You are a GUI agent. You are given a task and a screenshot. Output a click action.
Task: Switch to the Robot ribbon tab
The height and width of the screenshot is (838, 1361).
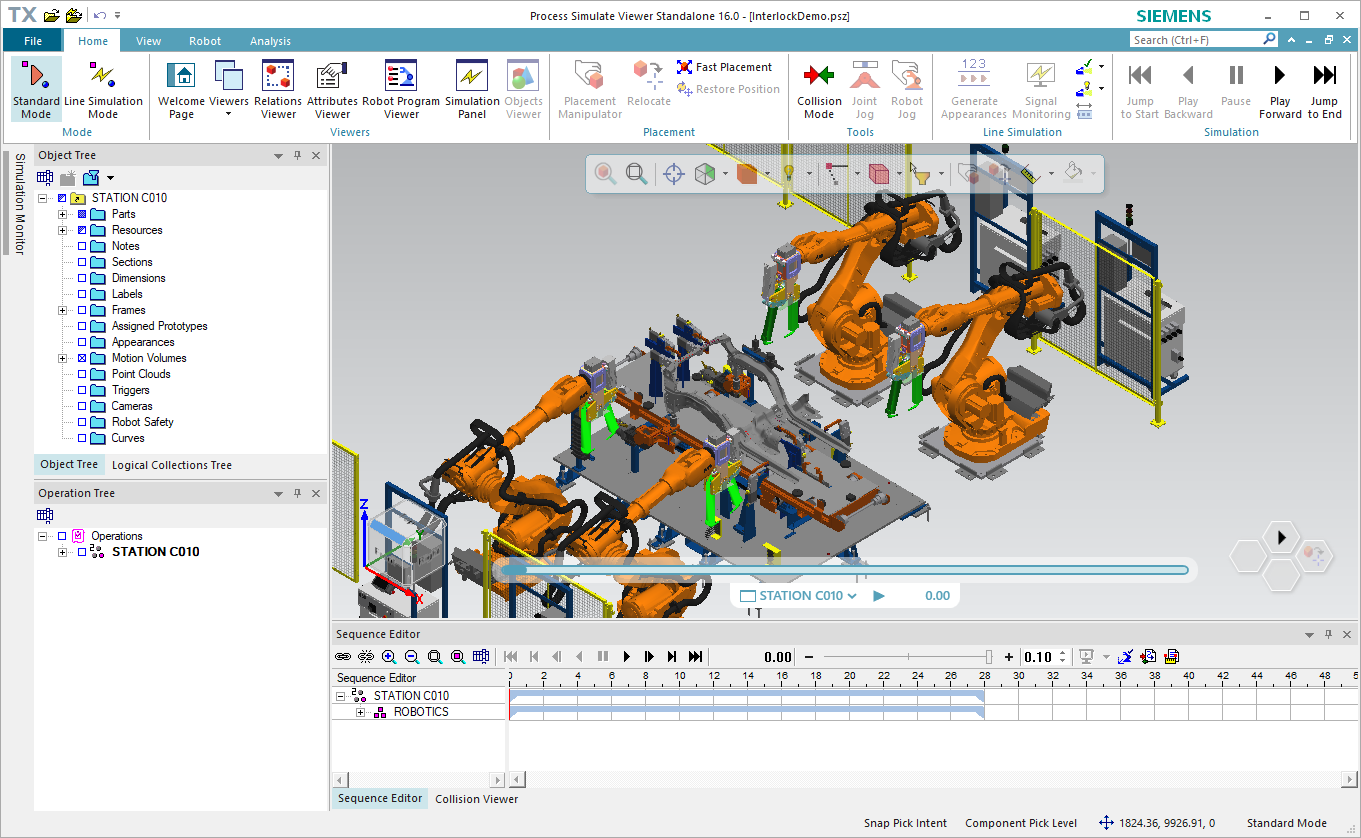205,41
